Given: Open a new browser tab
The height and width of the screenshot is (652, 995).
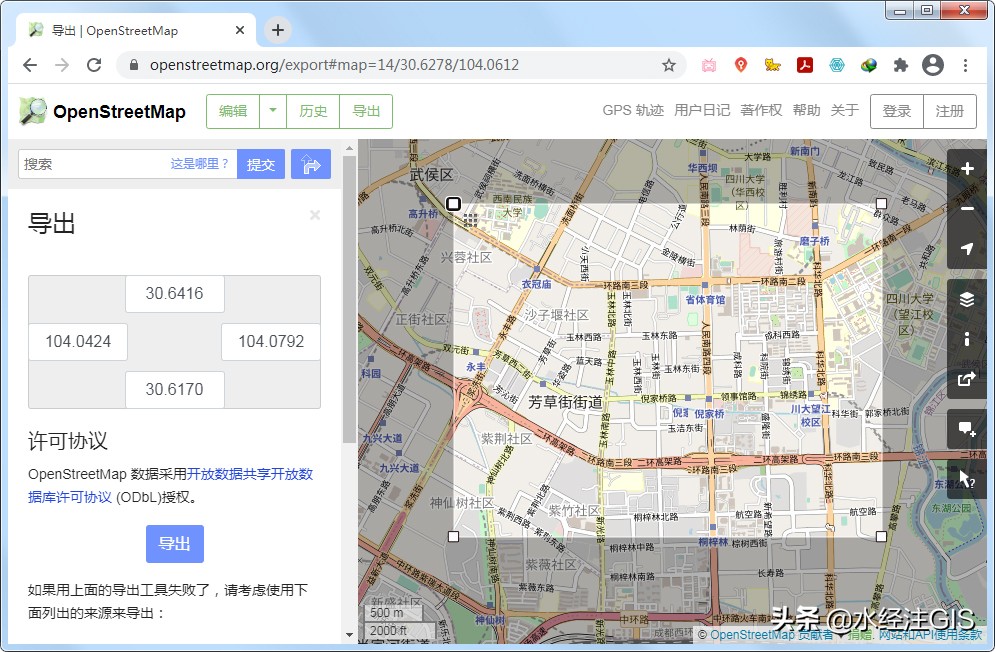Looking at the screenshot, I should (x=278, y=30).
